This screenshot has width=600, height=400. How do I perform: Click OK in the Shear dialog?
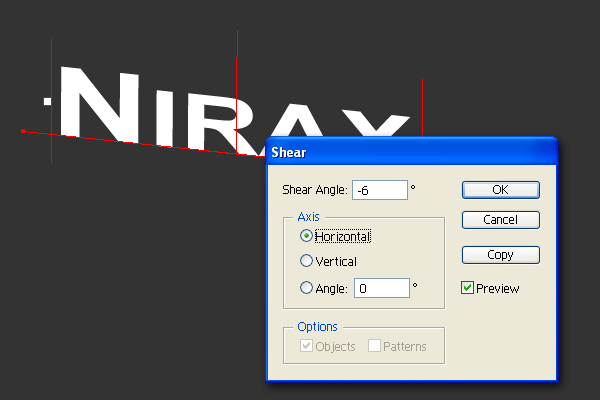[501, 190]
